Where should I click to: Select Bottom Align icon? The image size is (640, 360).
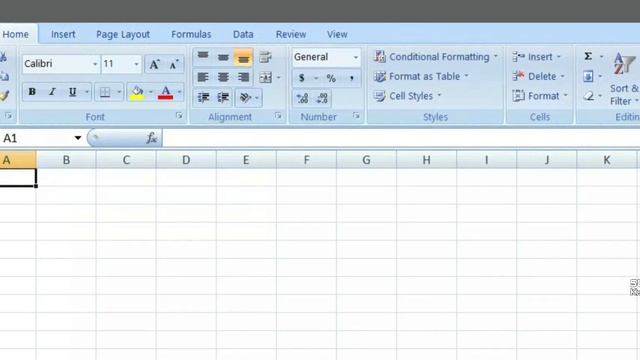pos(243,58)
